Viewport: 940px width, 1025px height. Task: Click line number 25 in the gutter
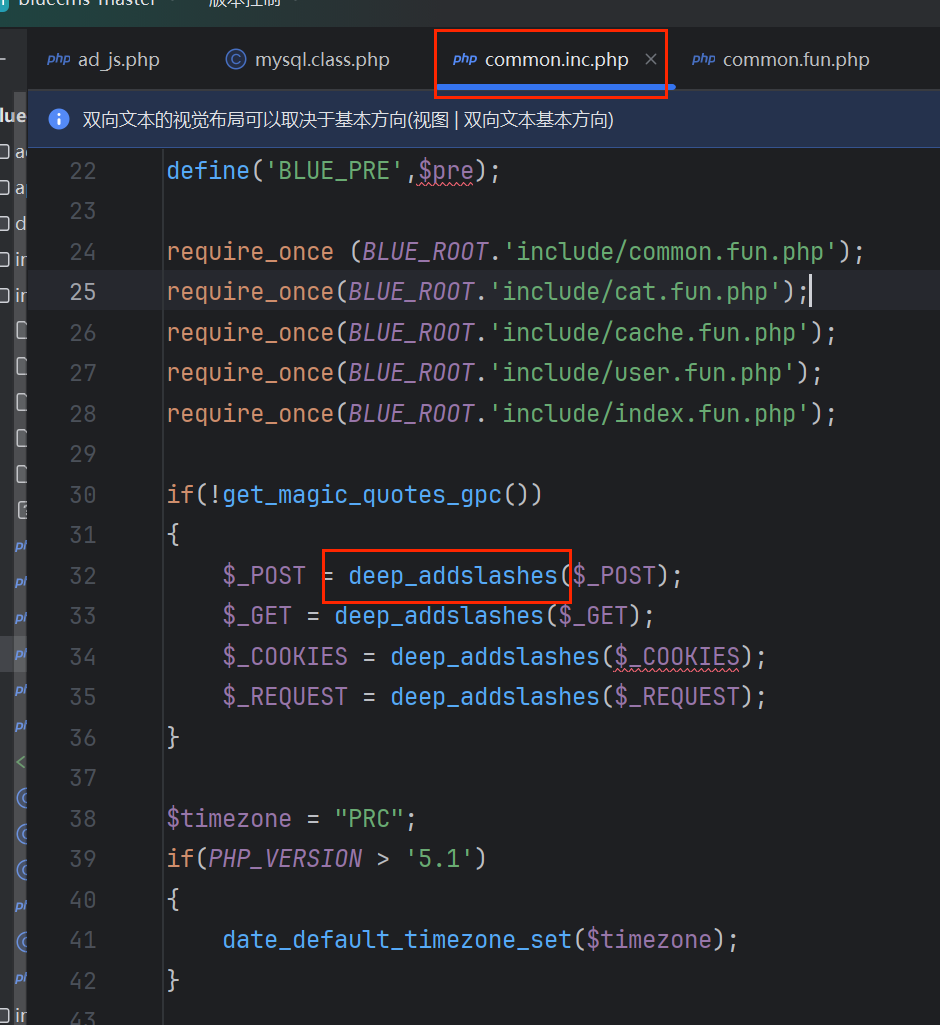tap(83, 292)
